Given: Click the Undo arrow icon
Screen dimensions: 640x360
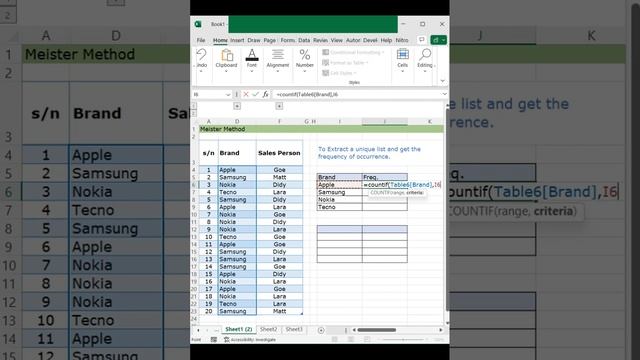Looking at the screenshot, I should (202, 55).
